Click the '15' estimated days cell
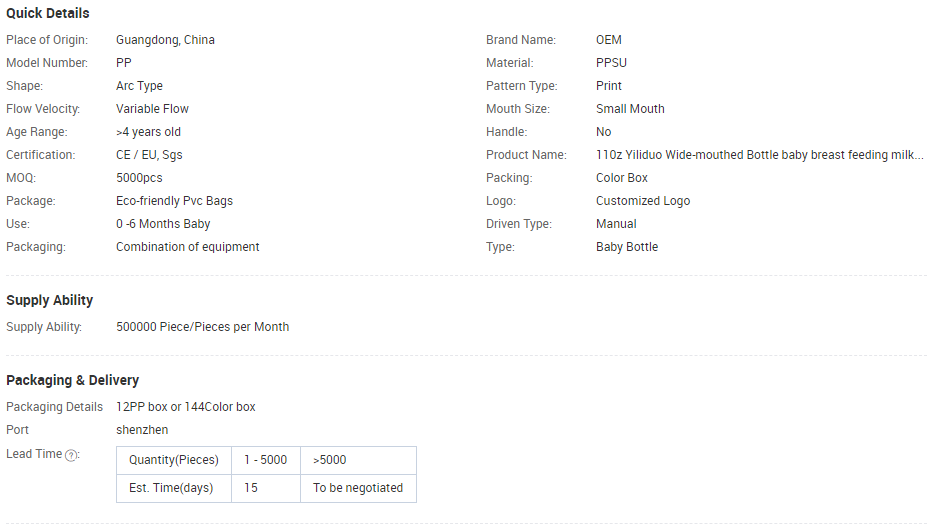The image size is (929, 530). pyautogui.click(x=251, y=488)
